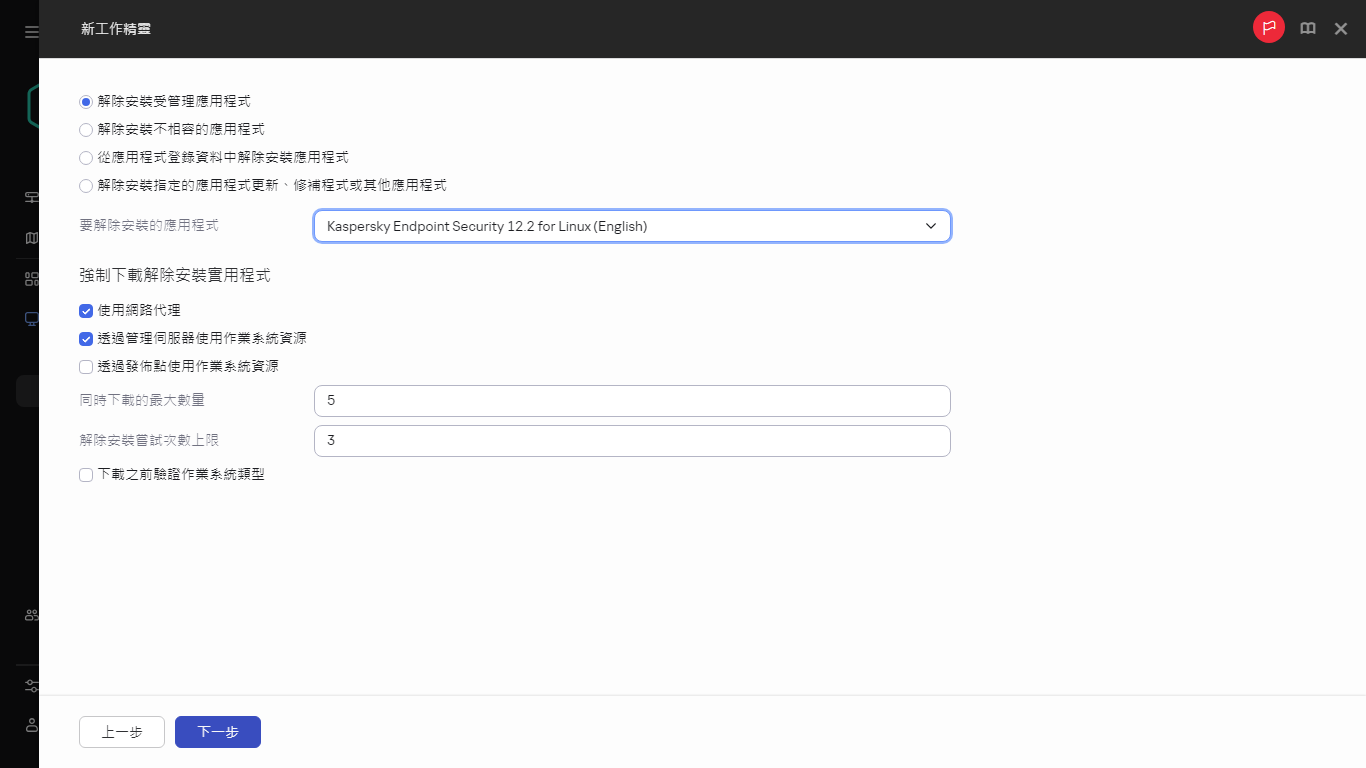
Task: Choose 從應用程式登錄資料中解除安裝應用程式 radio option
Action: tap(86, 158)
